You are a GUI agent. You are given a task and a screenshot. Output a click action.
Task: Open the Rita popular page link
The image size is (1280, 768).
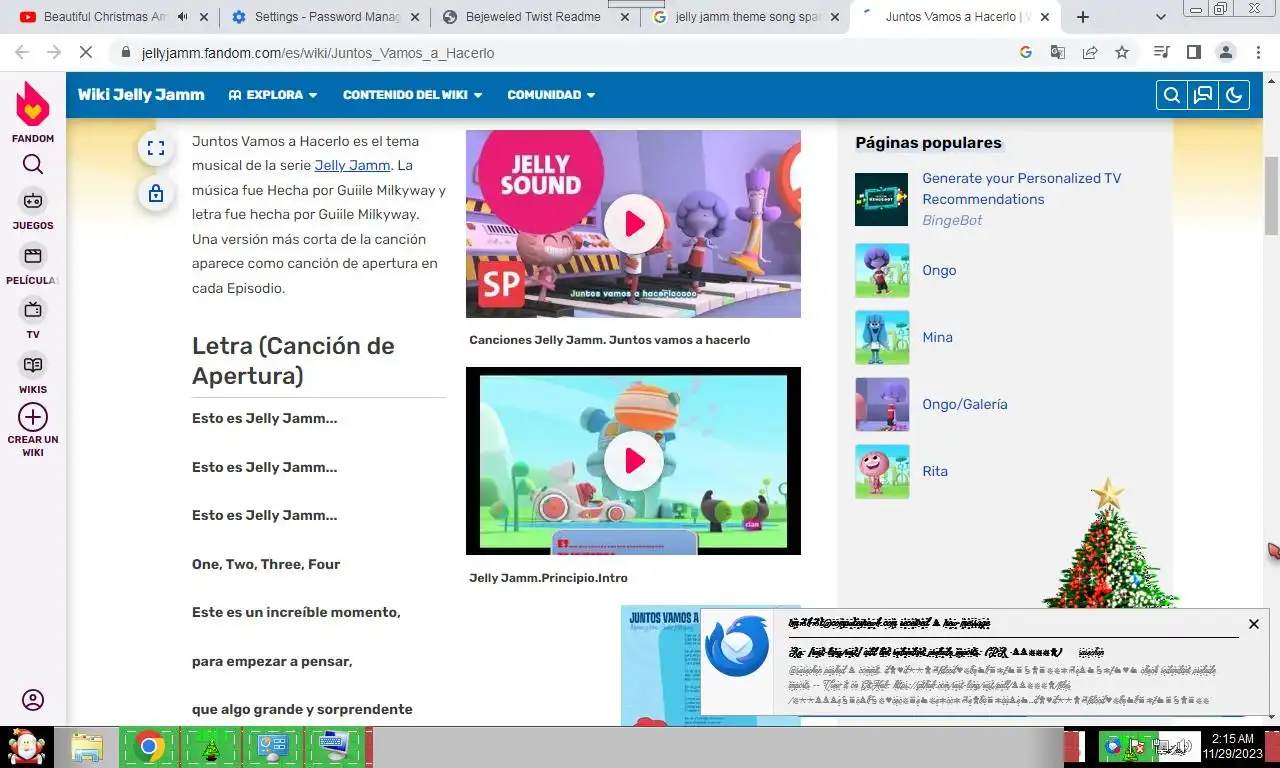pos(935,471)
